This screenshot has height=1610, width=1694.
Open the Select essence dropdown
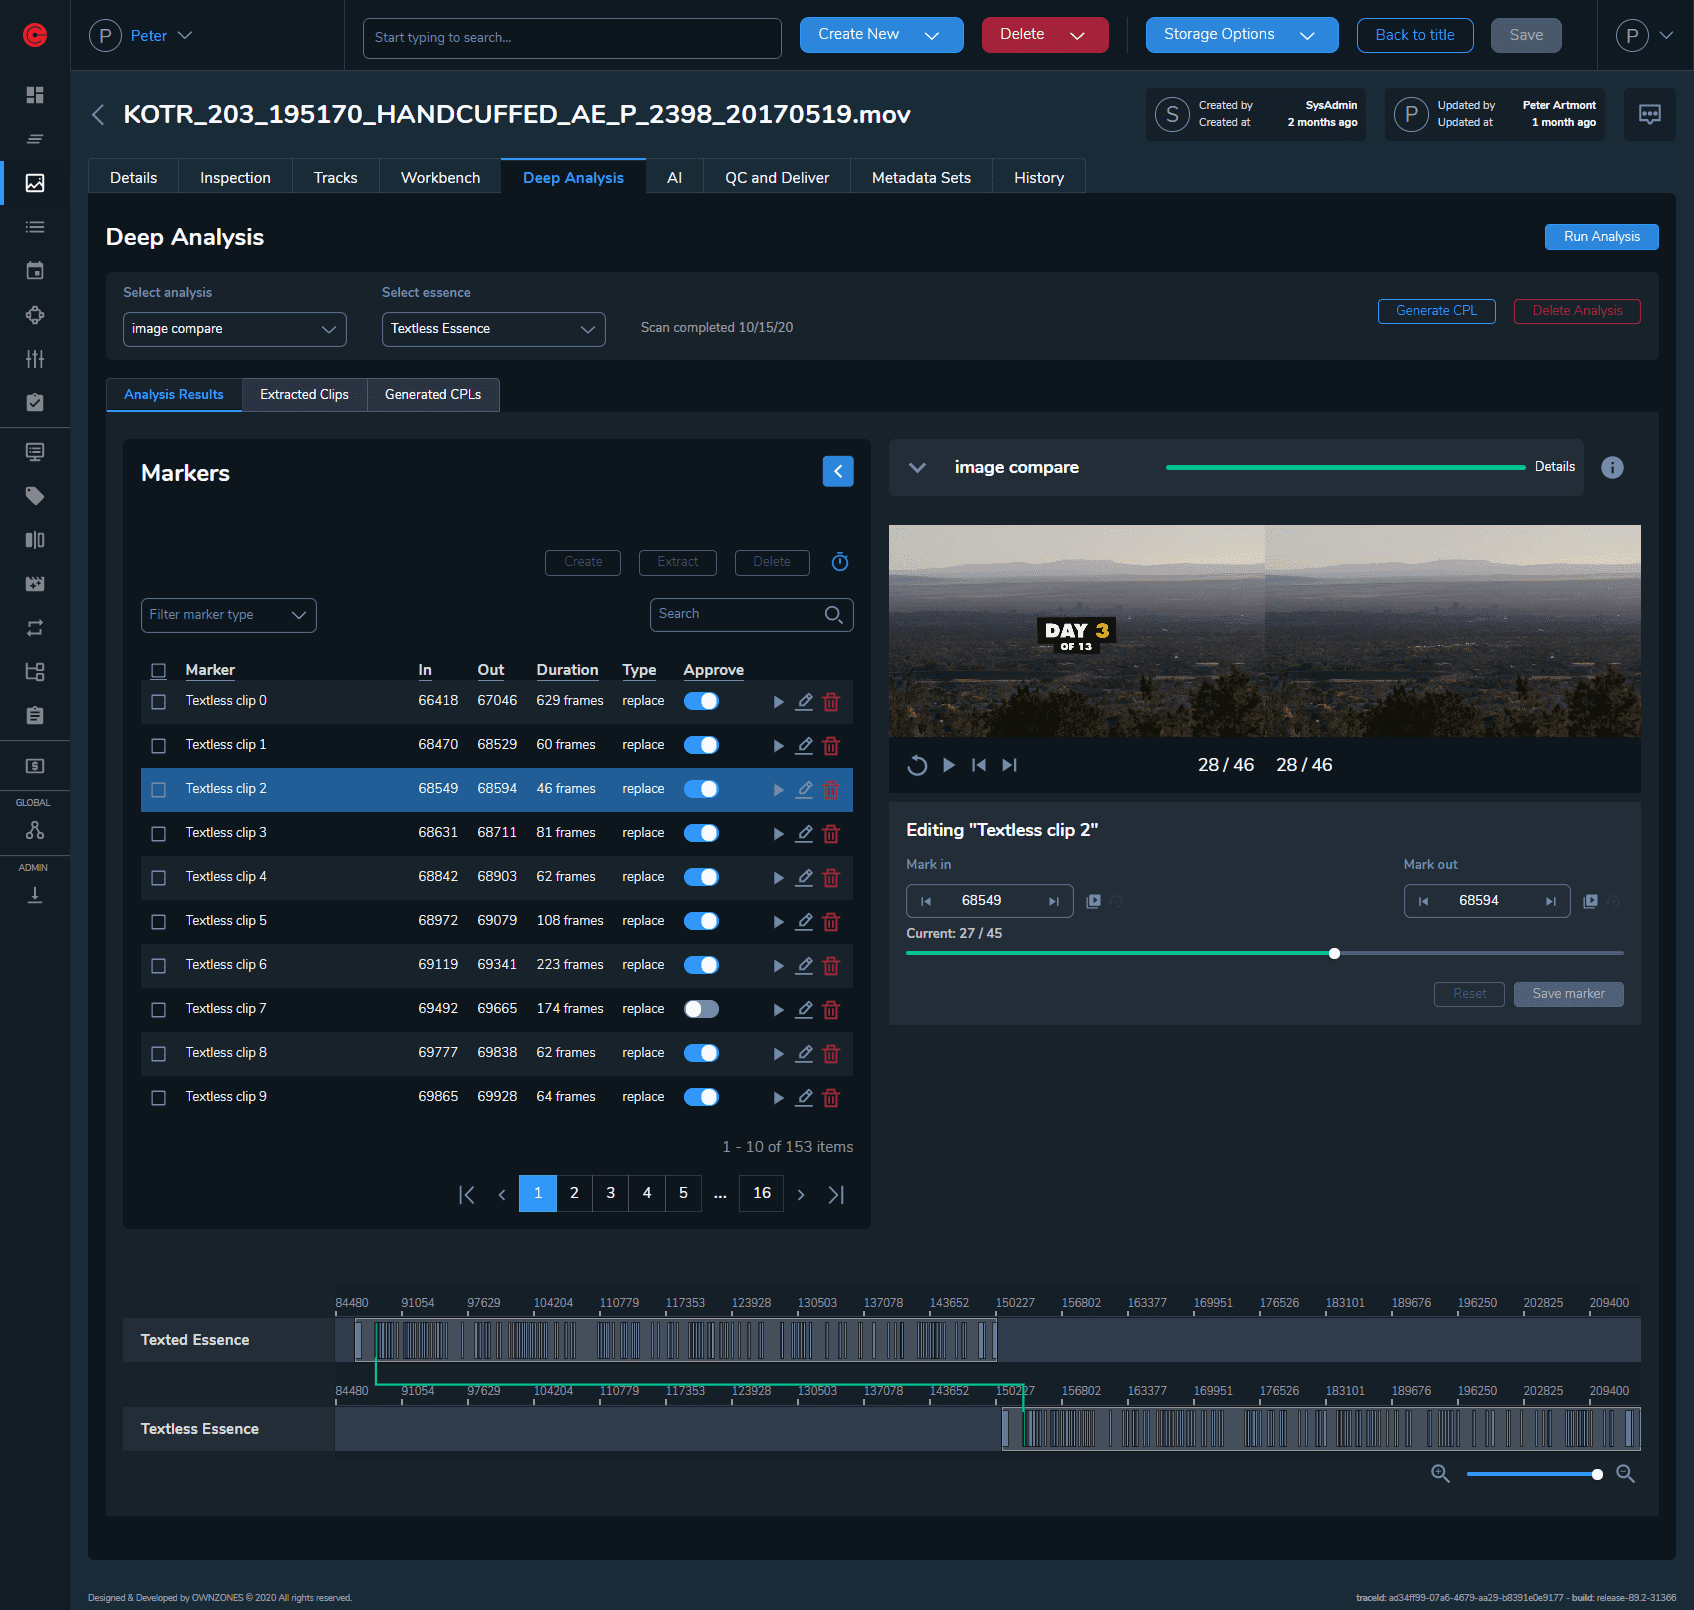(493, 329)
